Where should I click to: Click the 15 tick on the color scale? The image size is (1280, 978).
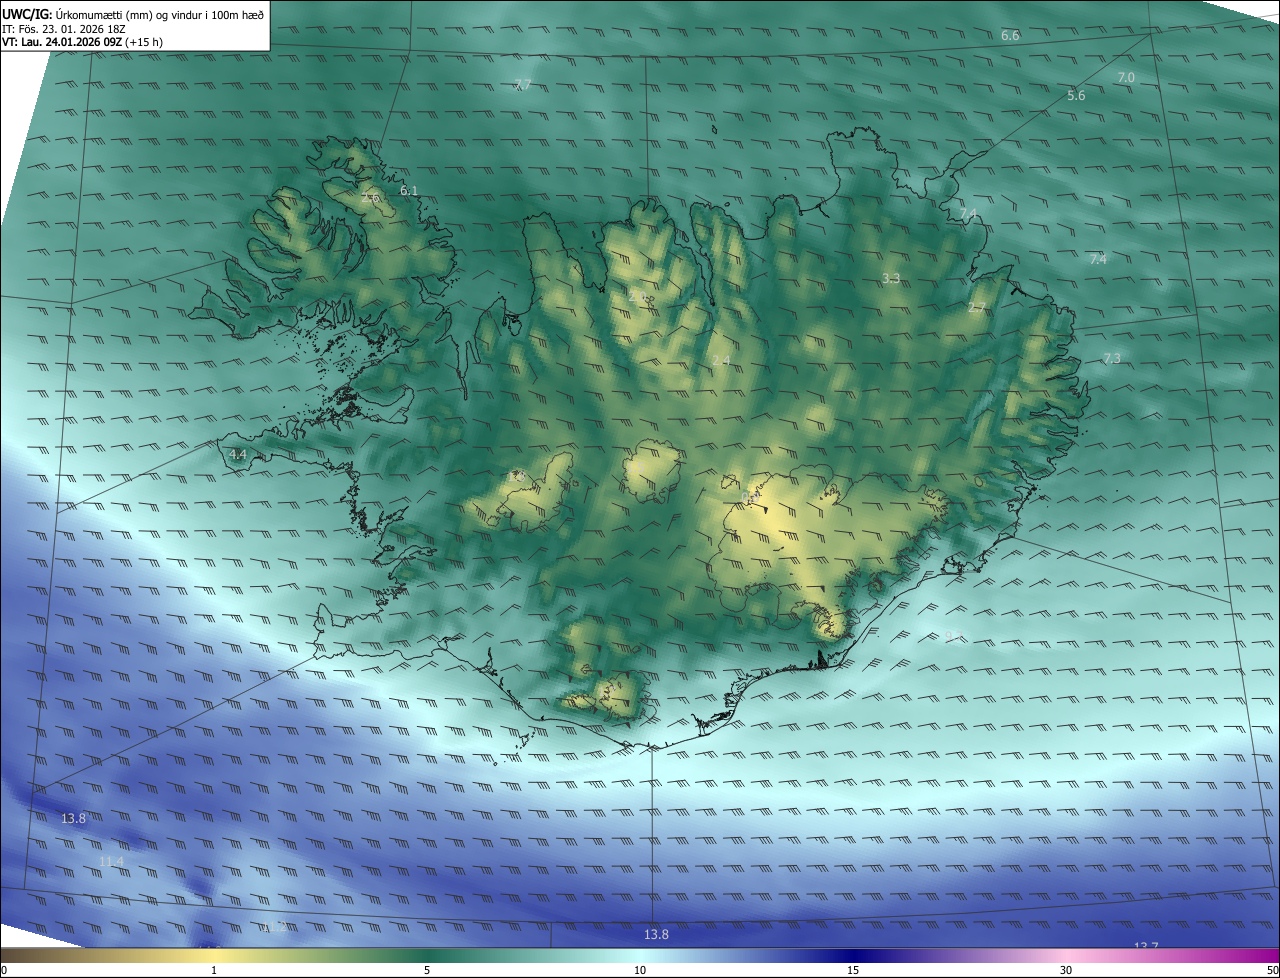(853, 970)
